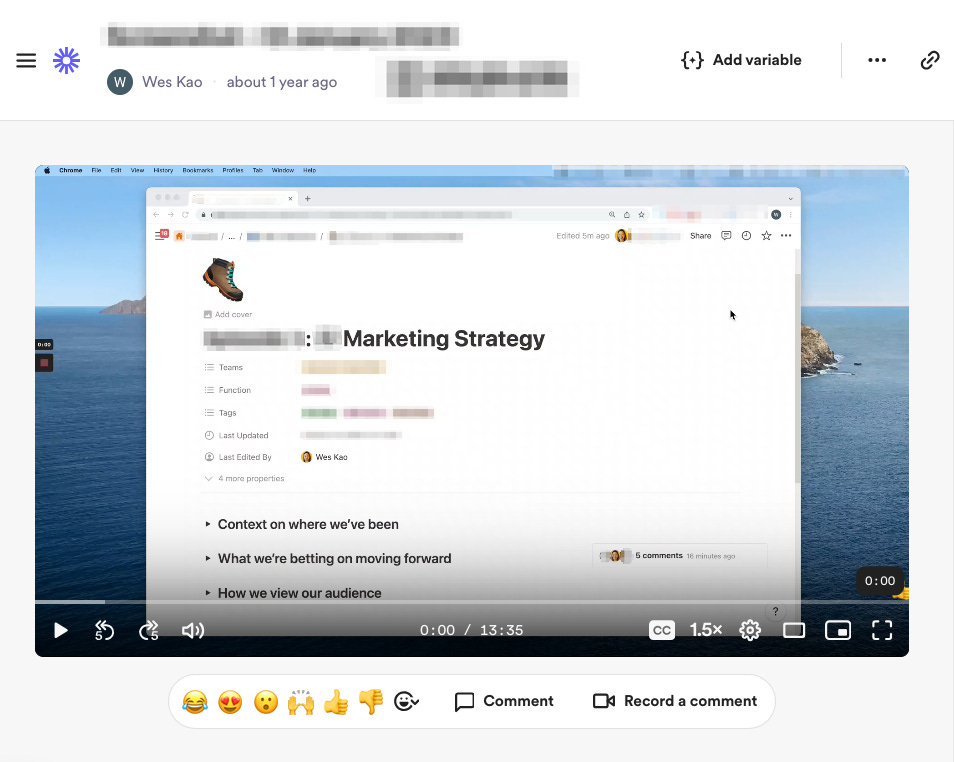Screen dimensions: 954x762
Task: Click the Comment button
Action: click(504, 701)
